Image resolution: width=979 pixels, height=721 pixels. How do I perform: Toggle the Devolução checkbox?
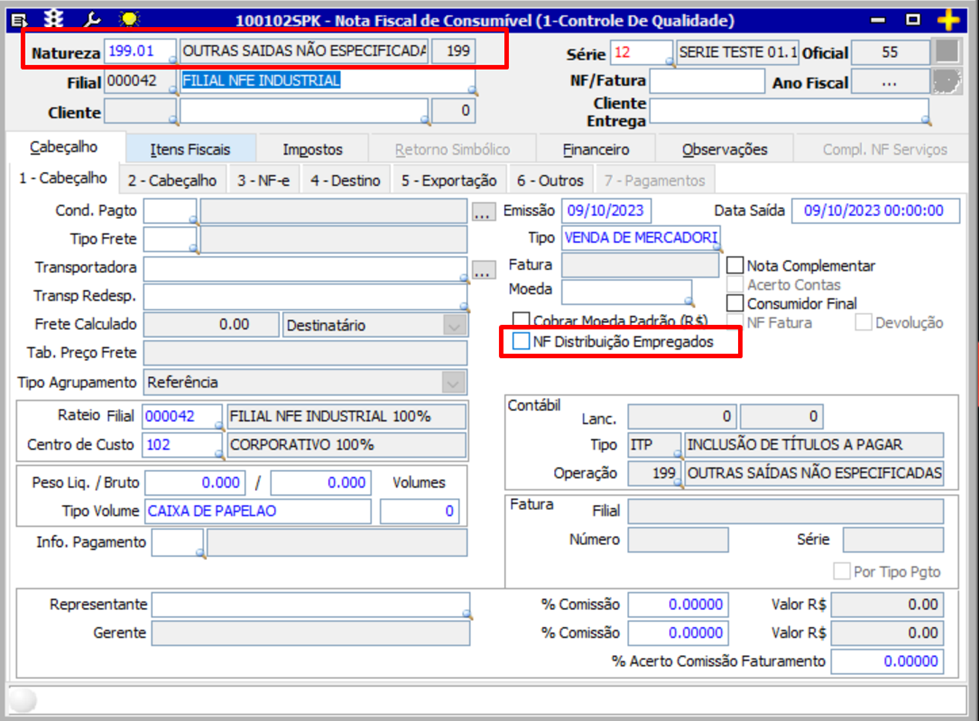pos(863,323)
